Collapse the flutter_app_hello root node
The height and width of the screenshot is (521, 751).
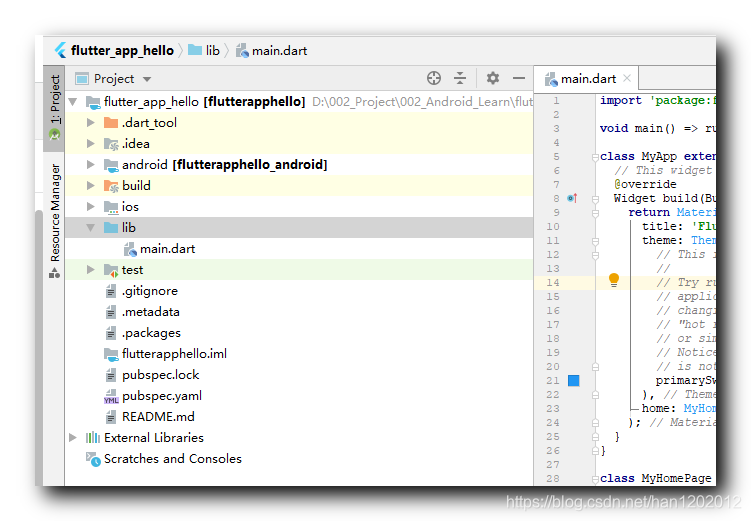[73, 102]
